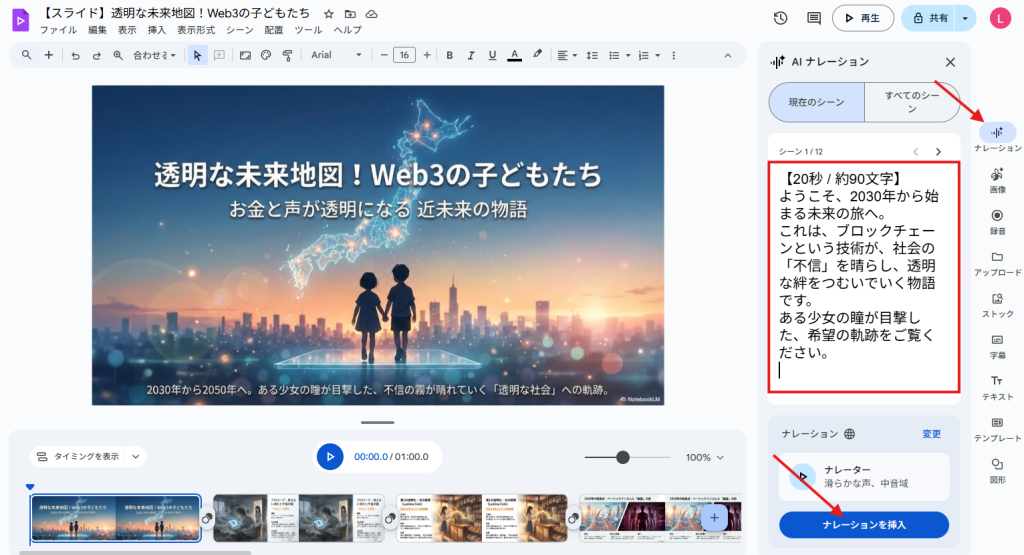Star this video with the star icon
1024x555 pixels.
pyautogui.click(x=329, y=14)
